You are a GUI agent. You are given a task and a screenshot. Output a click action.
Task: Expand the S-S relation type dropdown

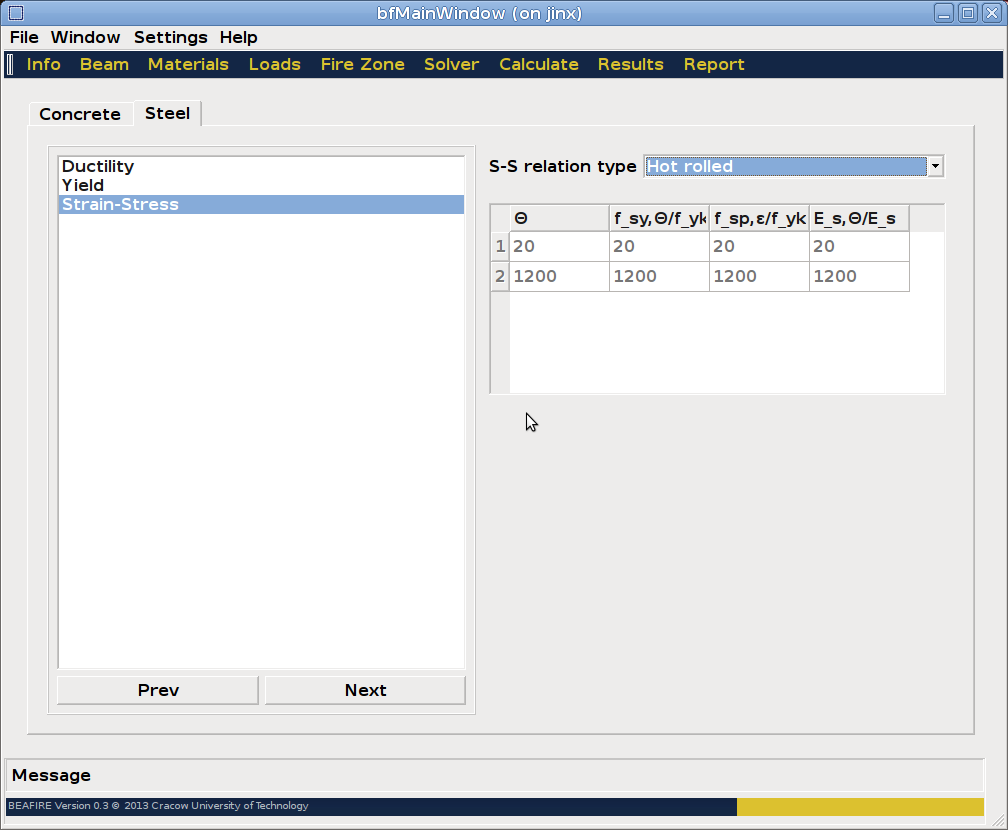935,167
